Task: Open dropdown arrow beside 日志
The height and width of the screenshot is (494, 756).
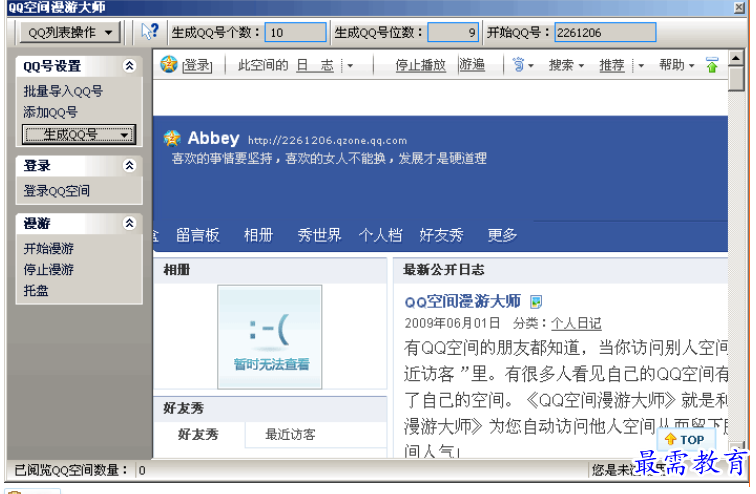Action: click(x=350, y=66)
